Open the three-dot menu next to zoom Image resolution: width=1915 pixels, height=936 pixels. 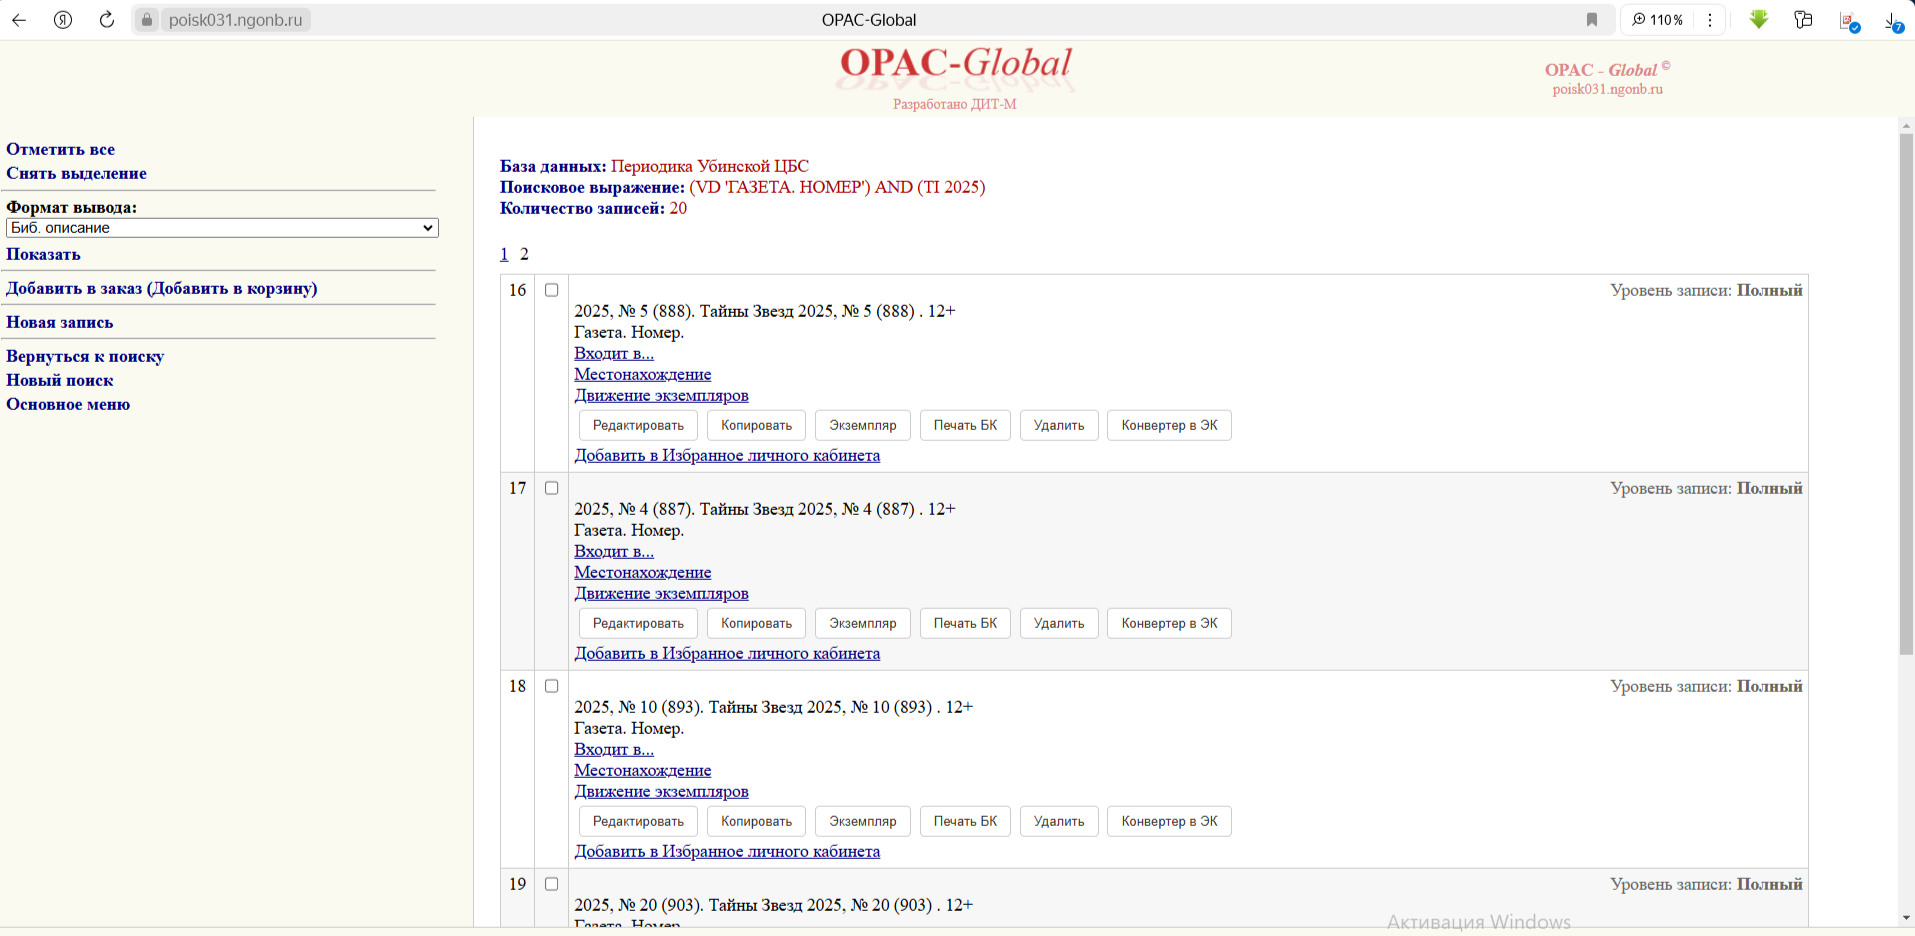pos(1710,20)
